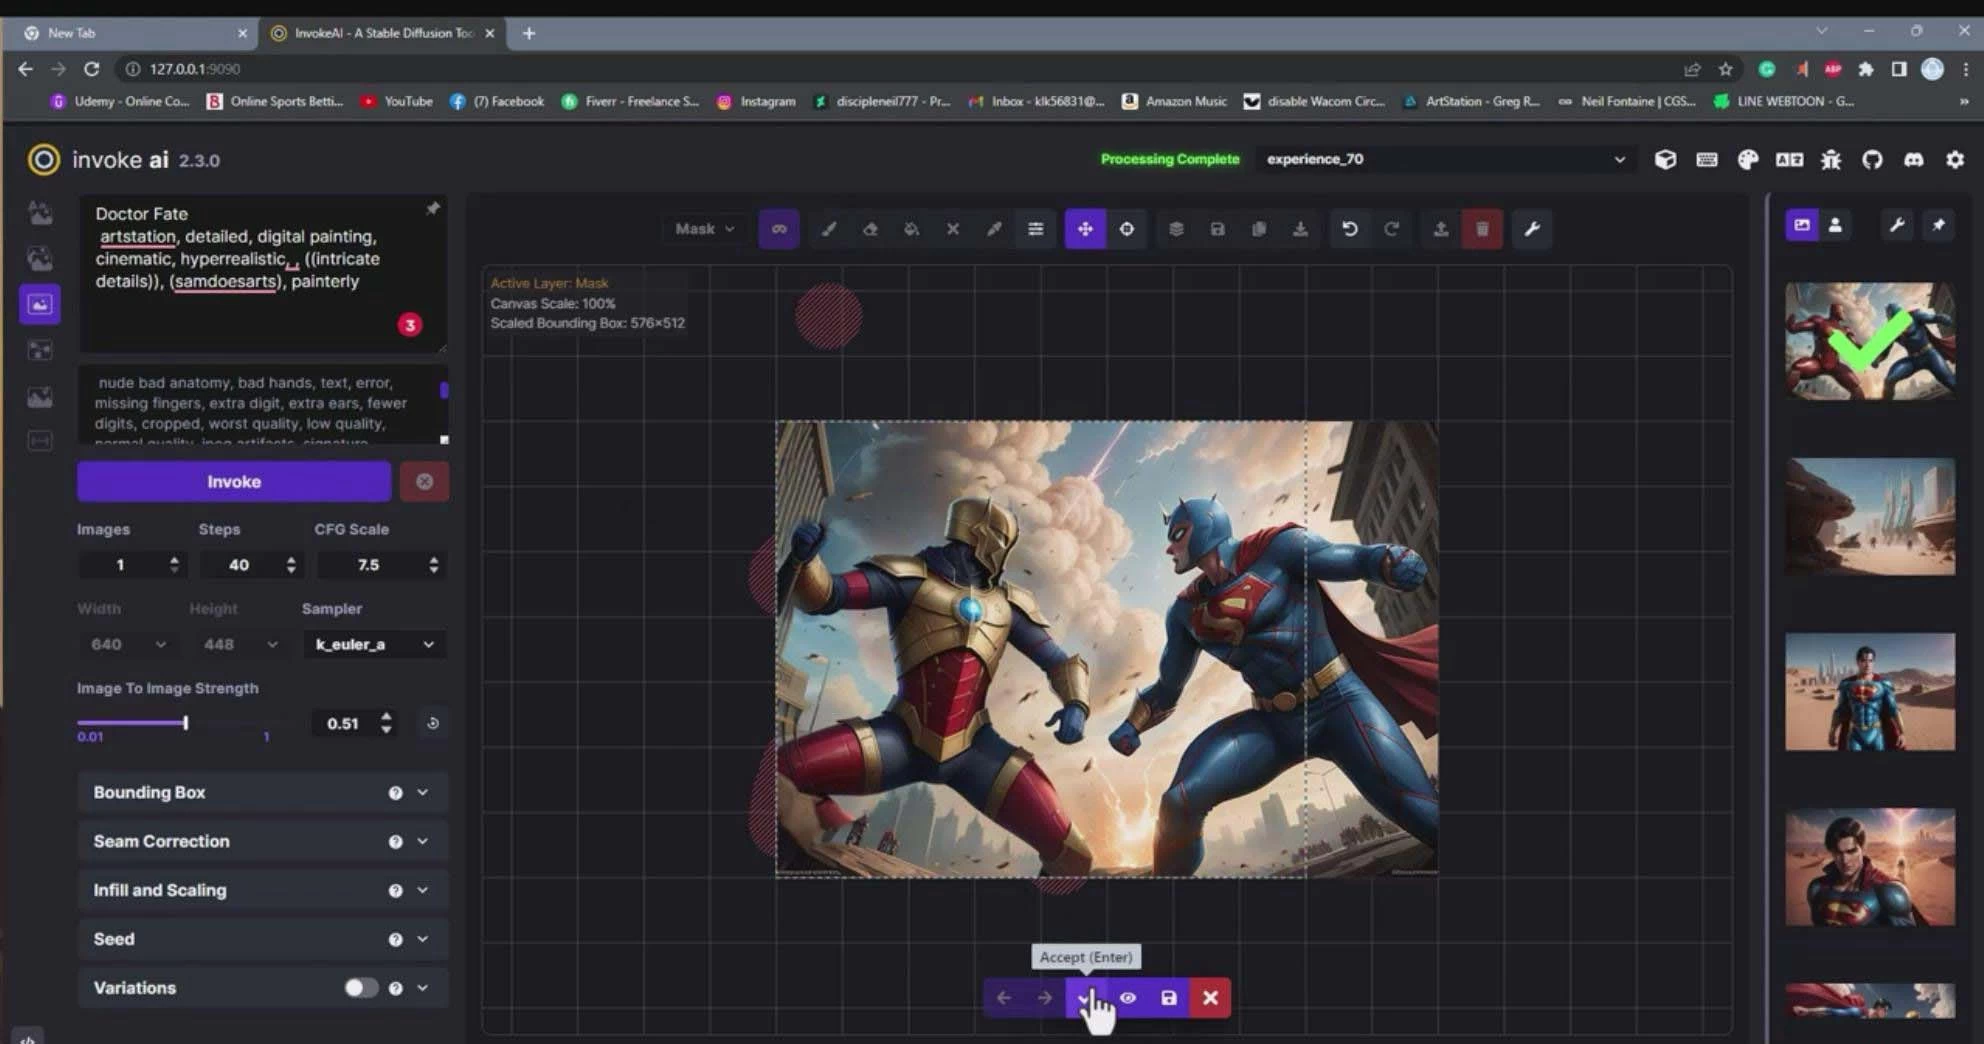1984x1044 pixels.
Task: Open canvas settings with the wrench icon
Action: click(1531, 229)
